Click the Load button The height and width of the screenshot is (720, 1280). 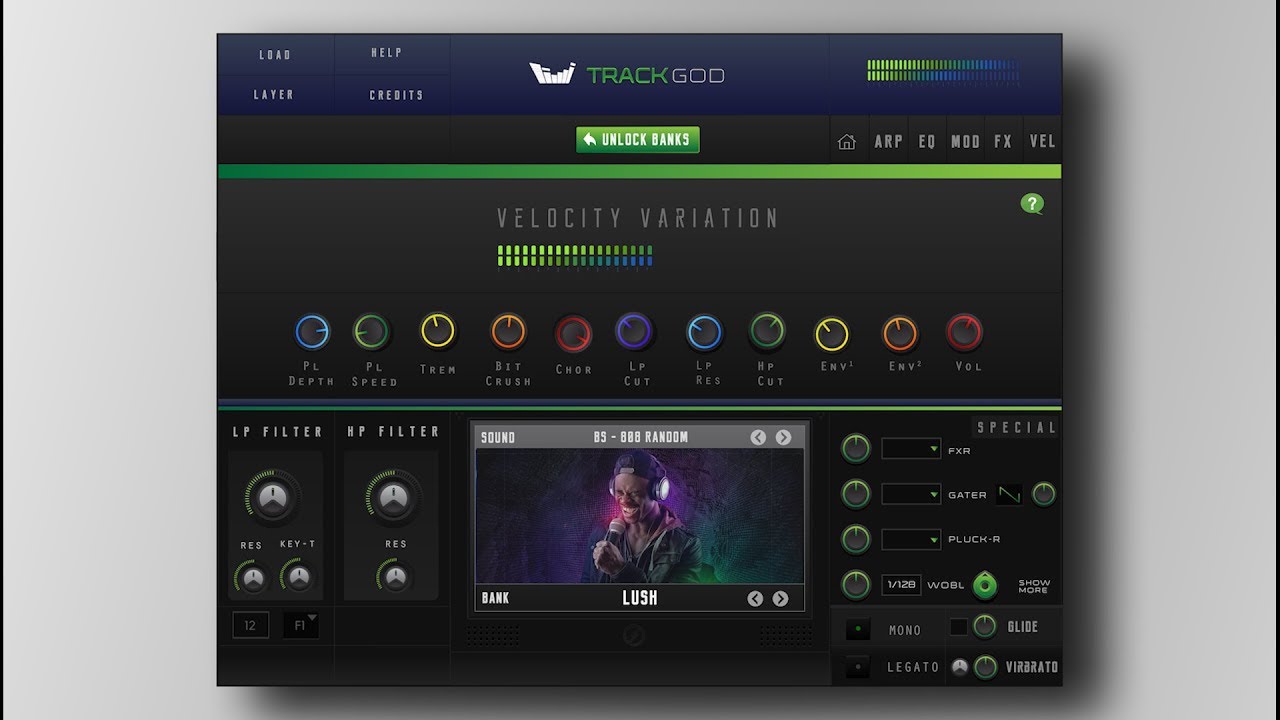pyautogui.click(x=275, y=55)
